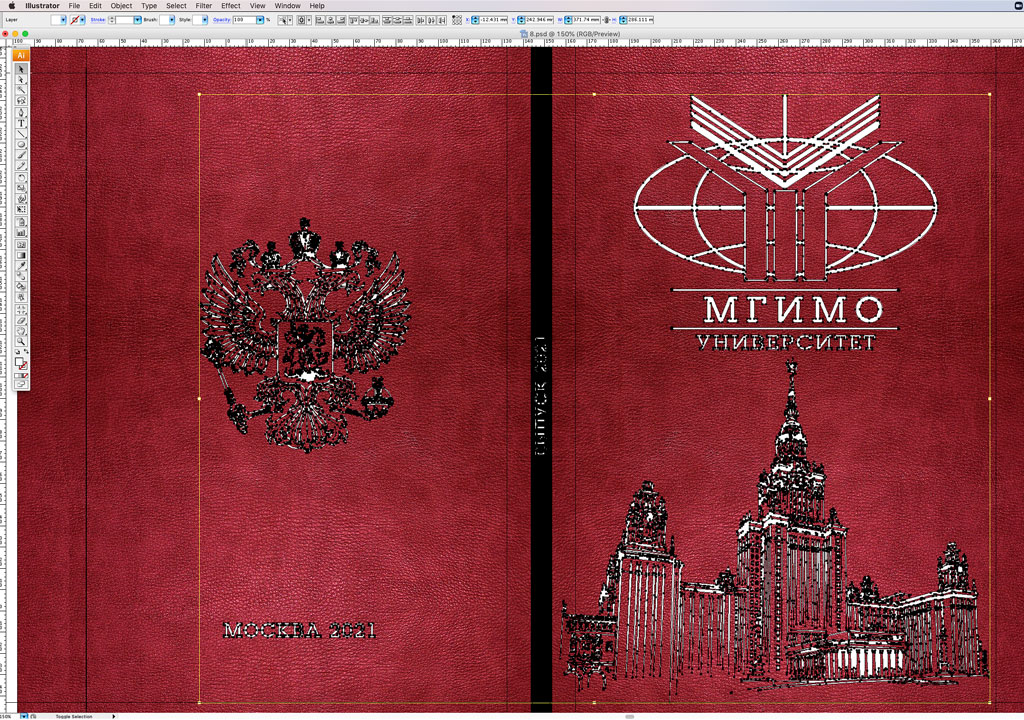Screen dimensions: 1024x720
Task: Open the Object menu
Action: pos(121,5)
